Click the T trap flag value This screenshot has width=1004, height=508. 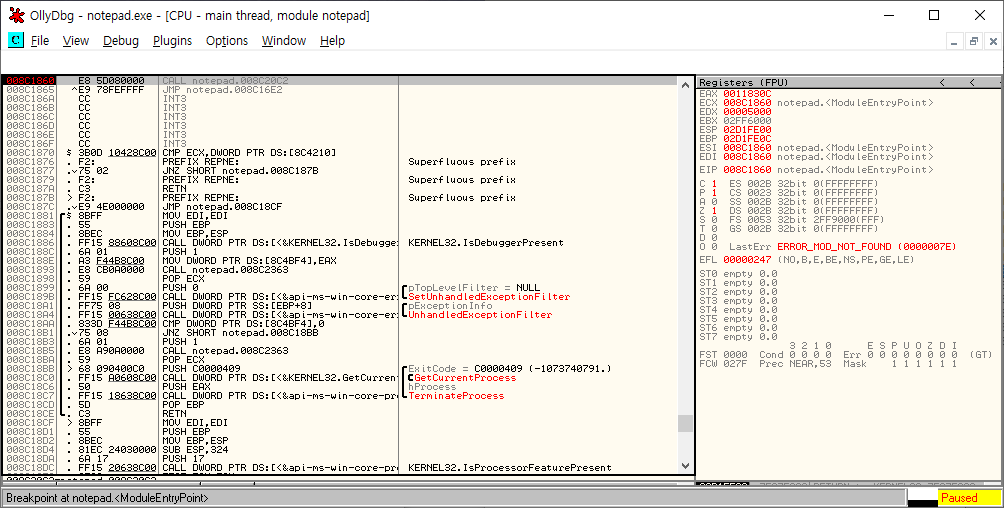click(x=714, y=229)
